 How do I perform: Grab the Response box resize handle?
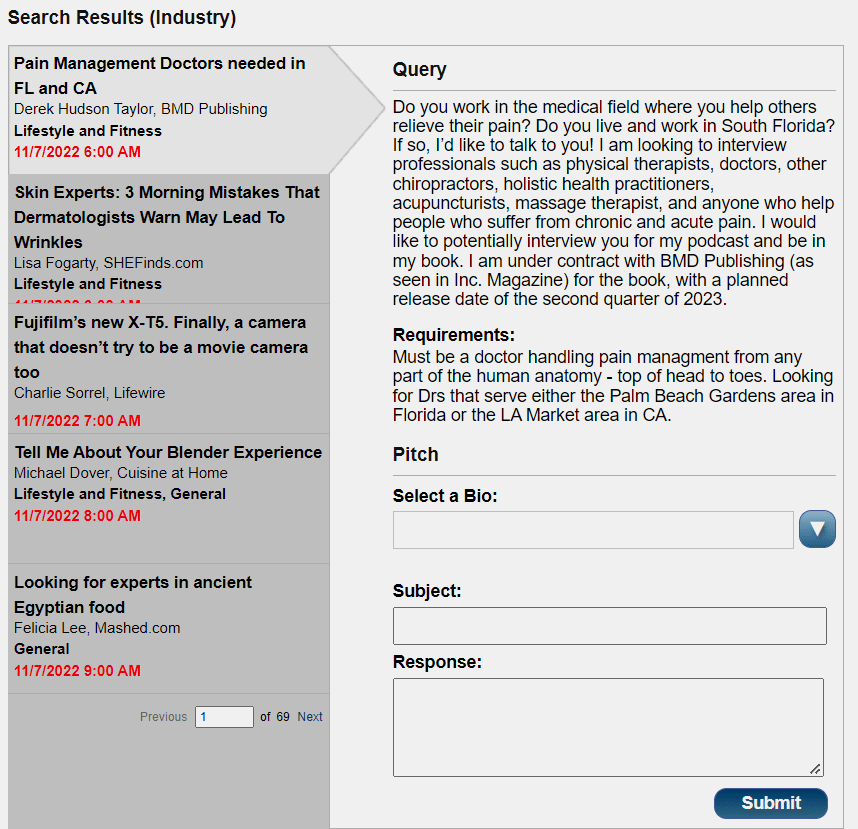click(816, 769)
